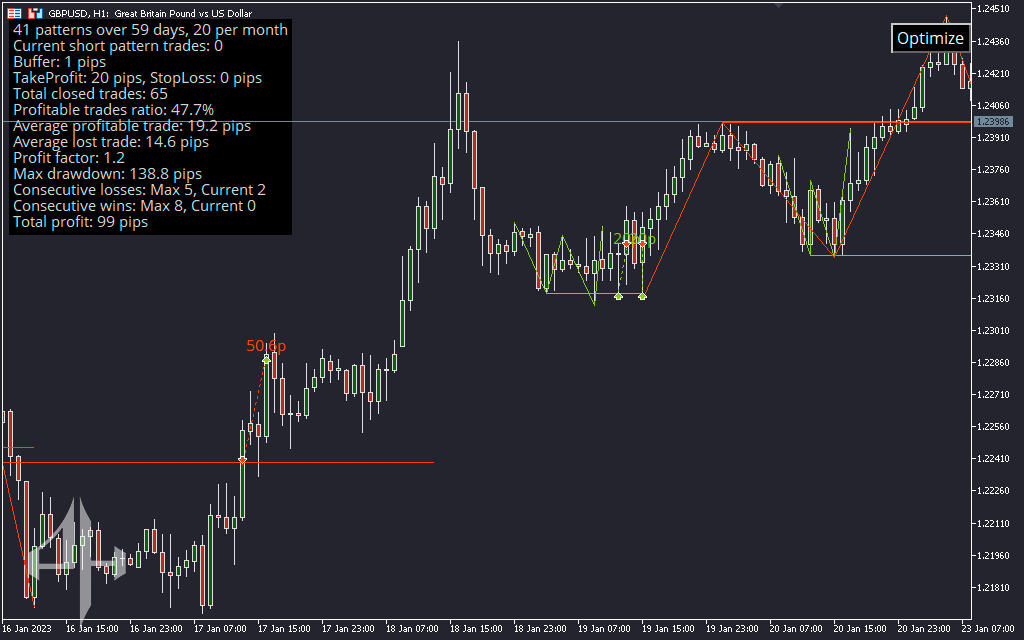Screen dimensions: 1024x640
Task: Click time axis label 19 Jan 23:00
Action: coord(732,629)
